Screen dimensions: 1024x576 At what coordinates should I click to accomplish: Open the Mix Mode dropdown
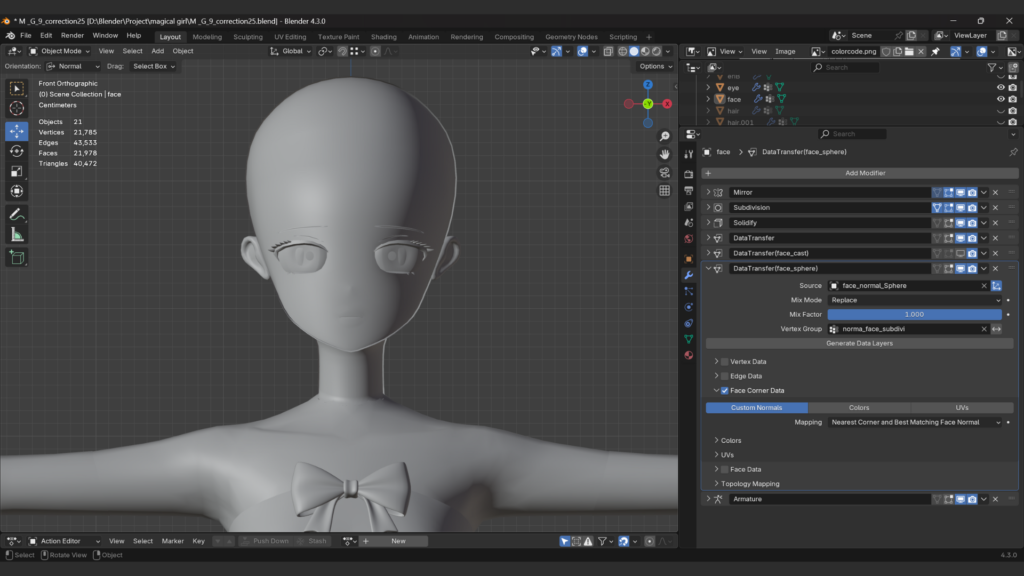(914, 300)
